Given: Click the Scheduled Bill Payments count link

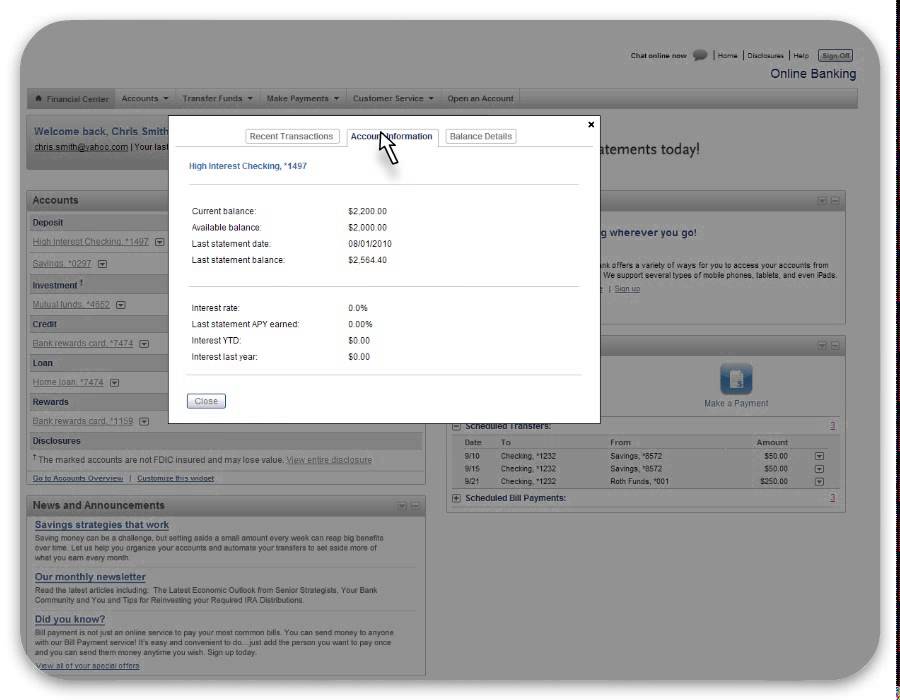Looking at the screenshot, I should [x=832, y=497].
